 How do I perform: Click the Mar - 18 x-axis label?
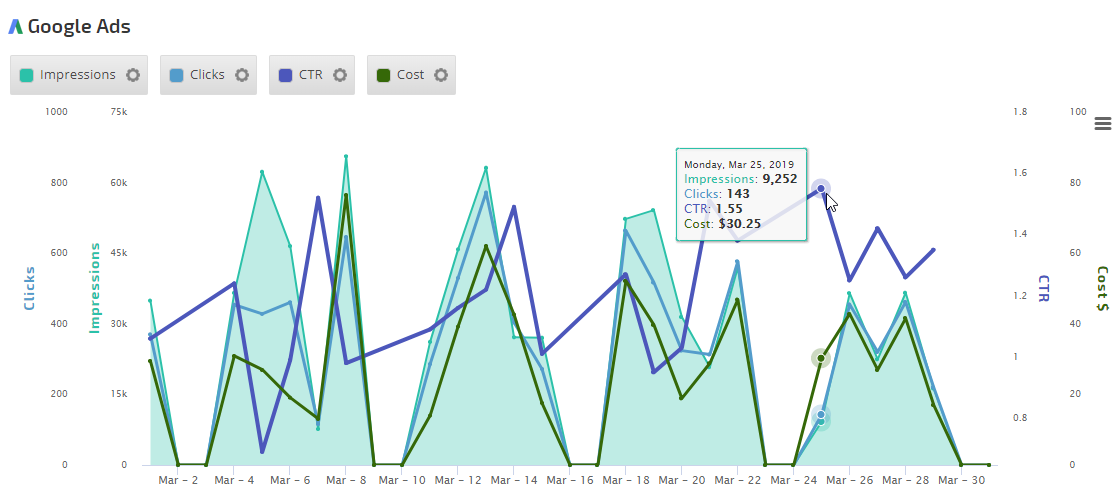(x=625, y=481)
